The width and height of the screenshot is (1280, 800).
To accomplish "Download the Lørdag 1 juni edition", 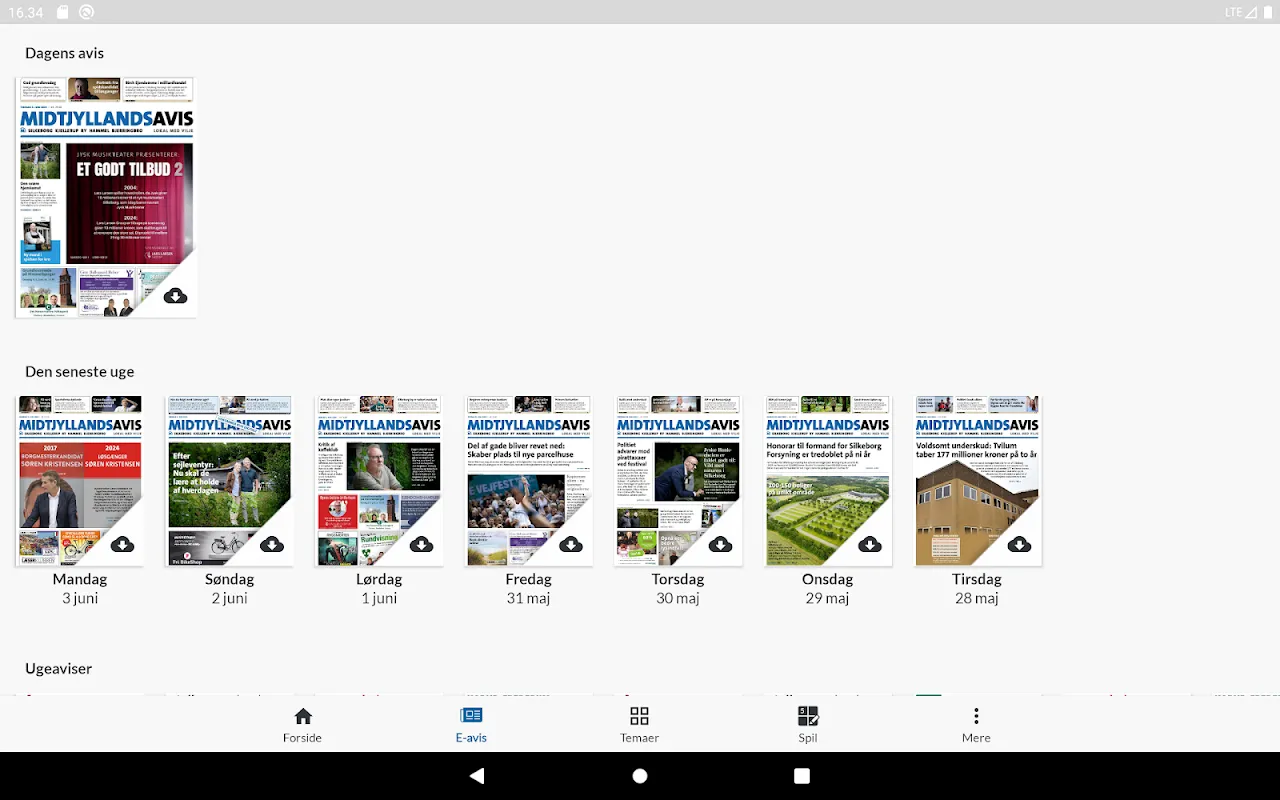I will pyautogui.click(x=421, y=544).
